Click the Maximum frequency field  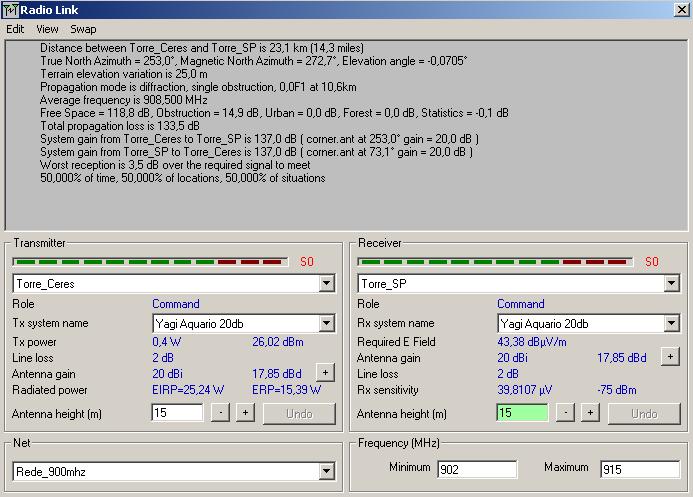click(x=639, y=469)
